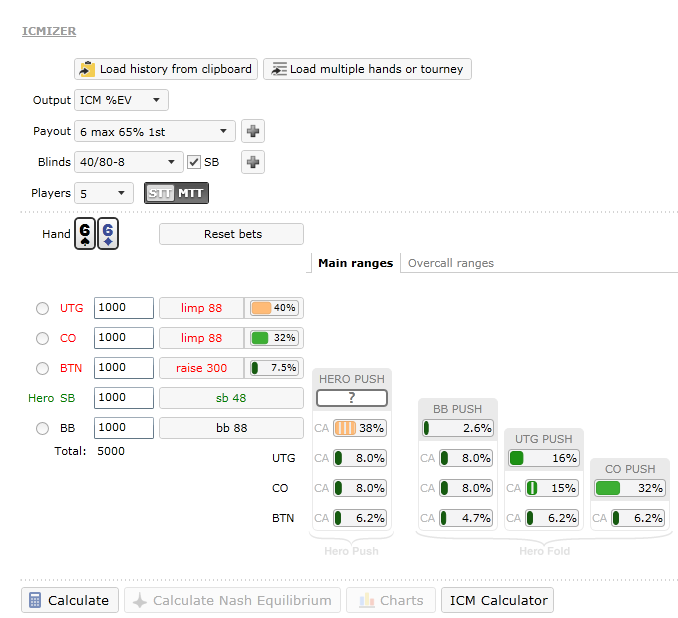Toggle the SB checkbox
This screenshot has width=678, height=618.
194,162
